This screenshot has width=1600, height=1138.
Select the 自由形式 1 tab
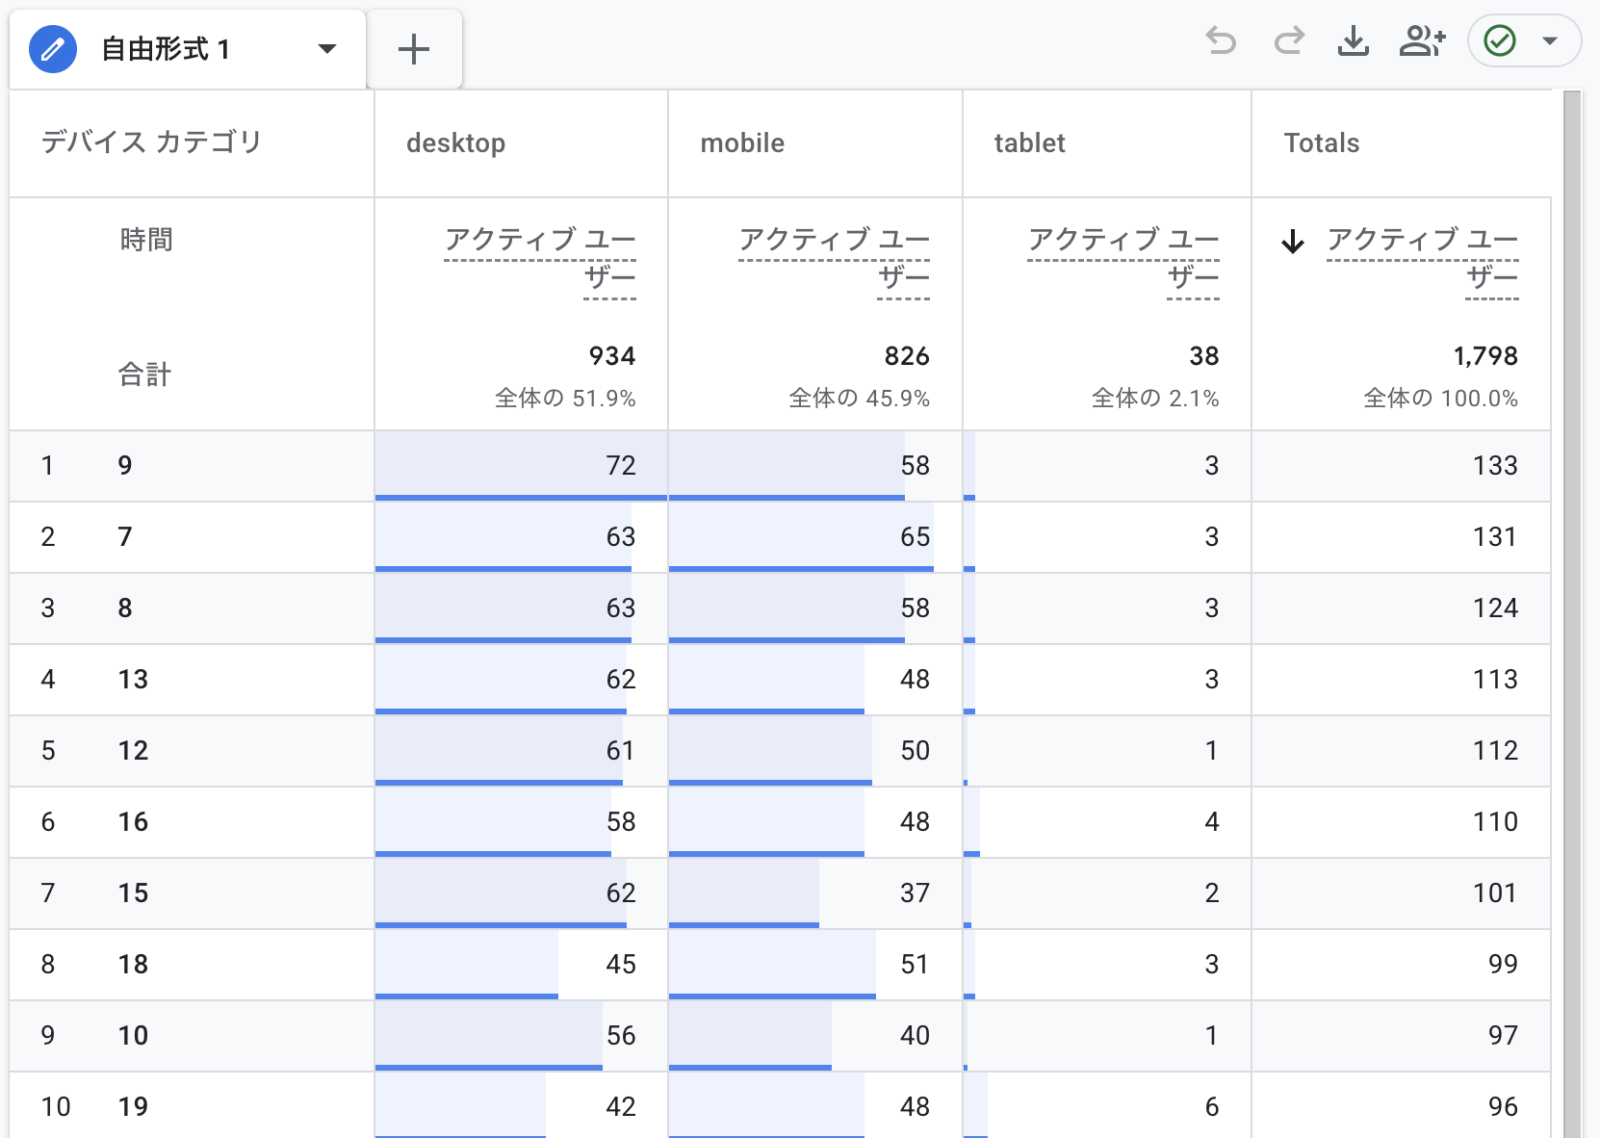188,49
